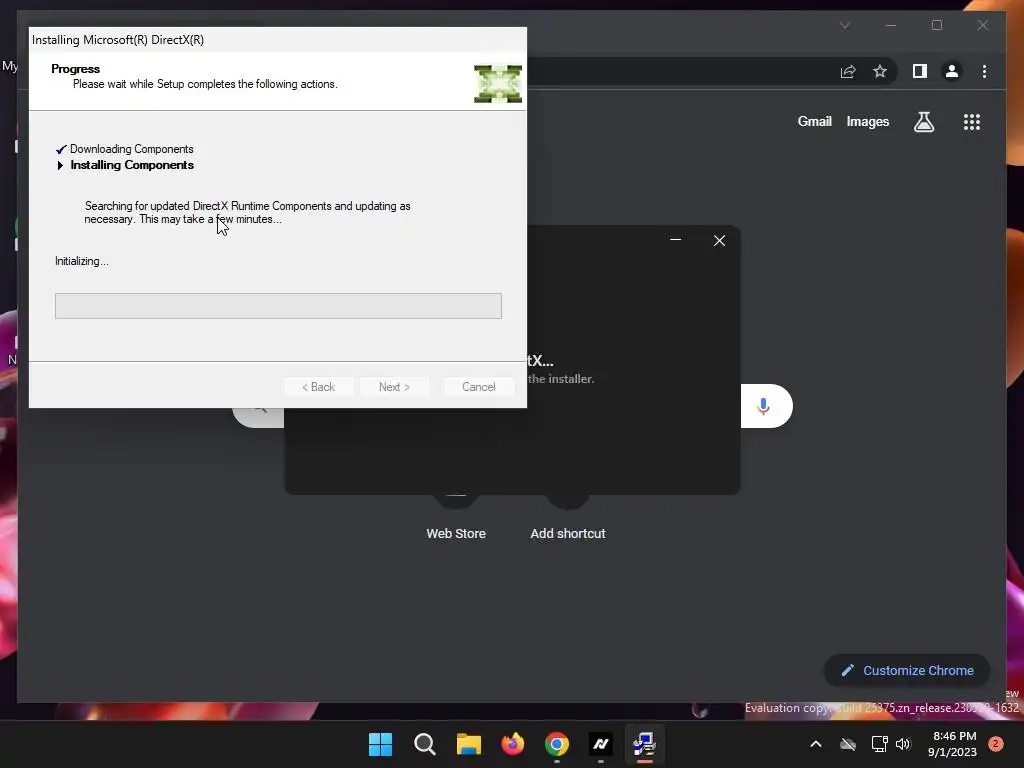The height and width of the screenshot is (768, 1024).
Task: Open Gmail link on Google page
Action: pyautogui.click(x=814, y=121)
